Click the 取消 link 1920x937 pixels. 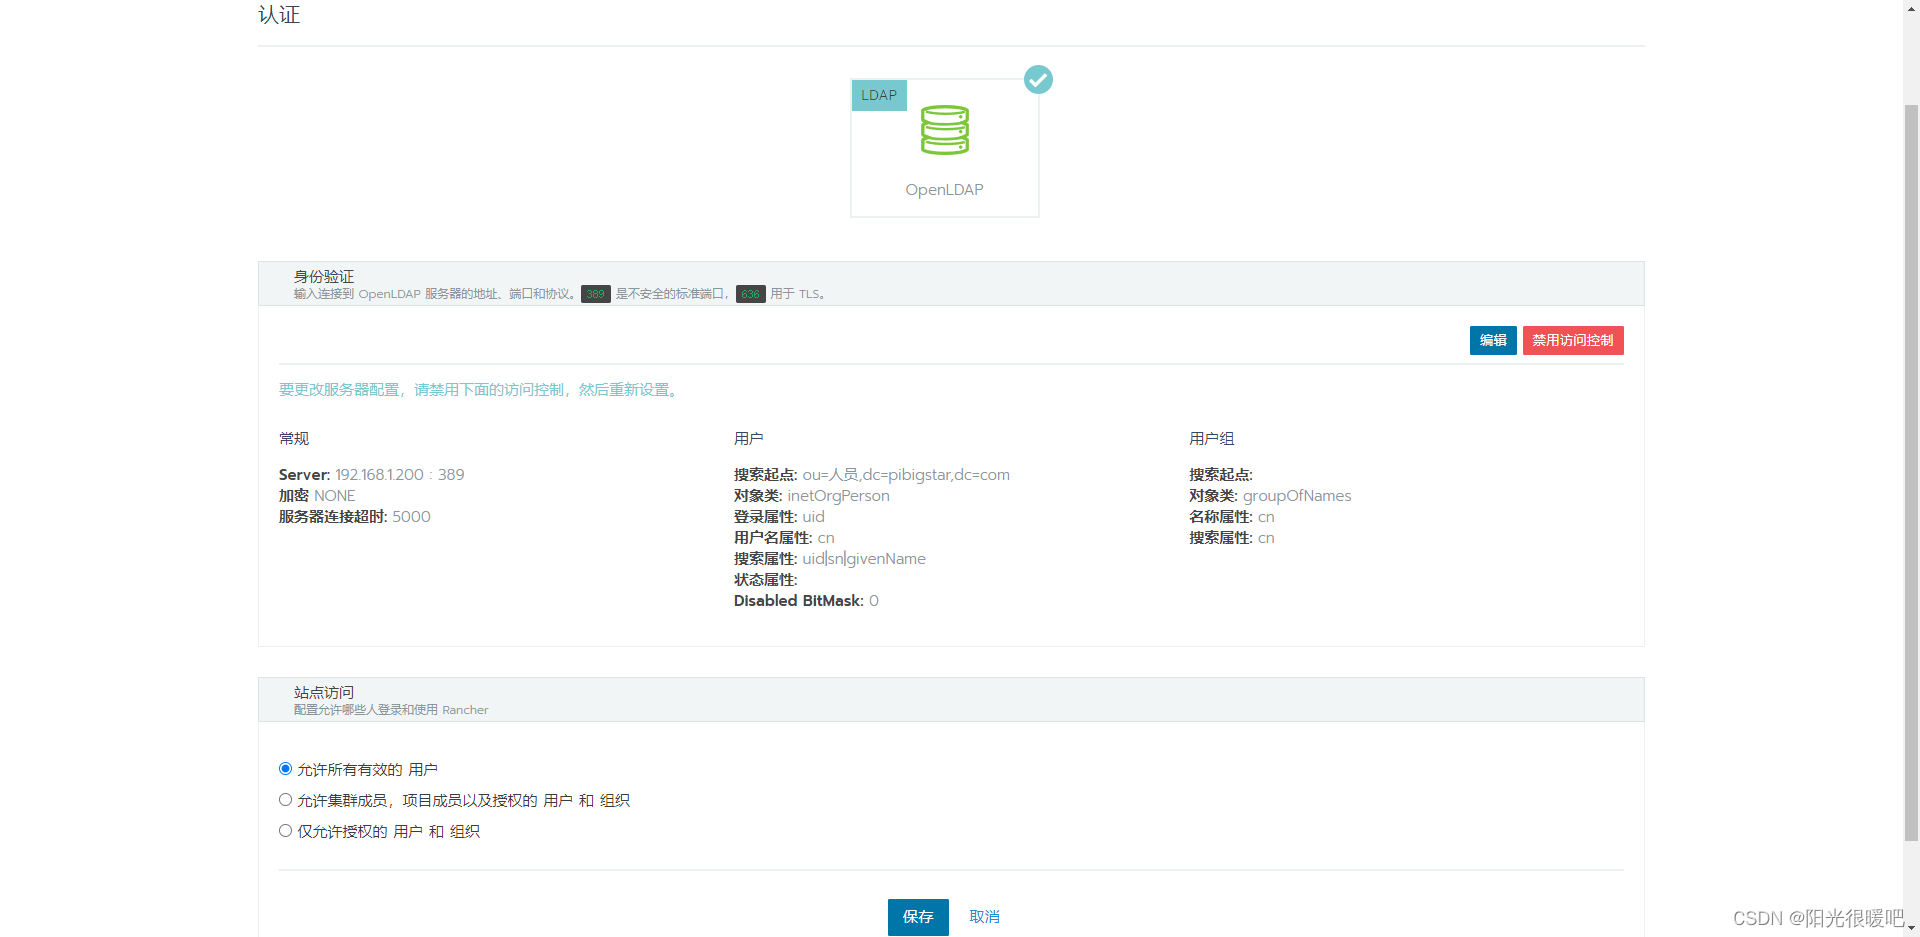984,917
